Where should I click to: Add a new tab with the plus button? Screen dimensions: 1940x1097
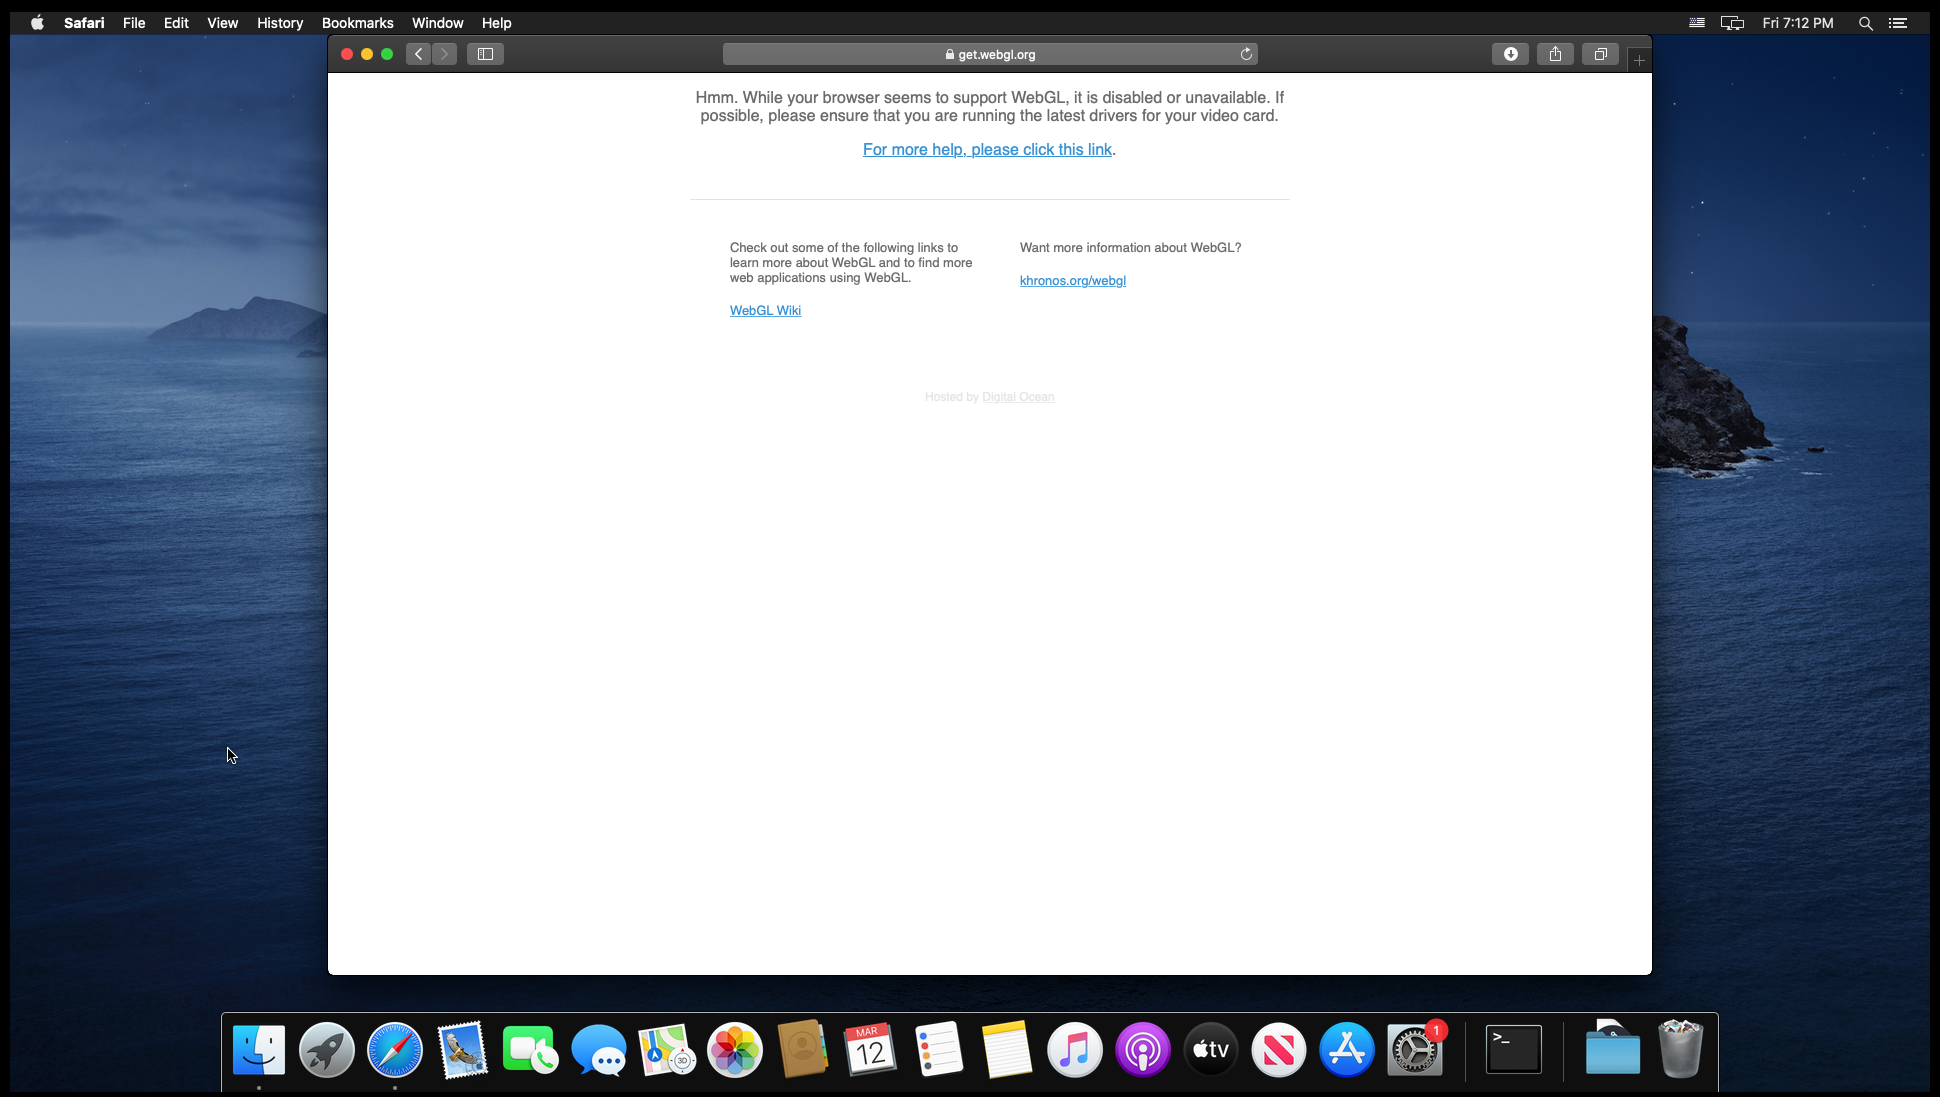coord(1639,60)
